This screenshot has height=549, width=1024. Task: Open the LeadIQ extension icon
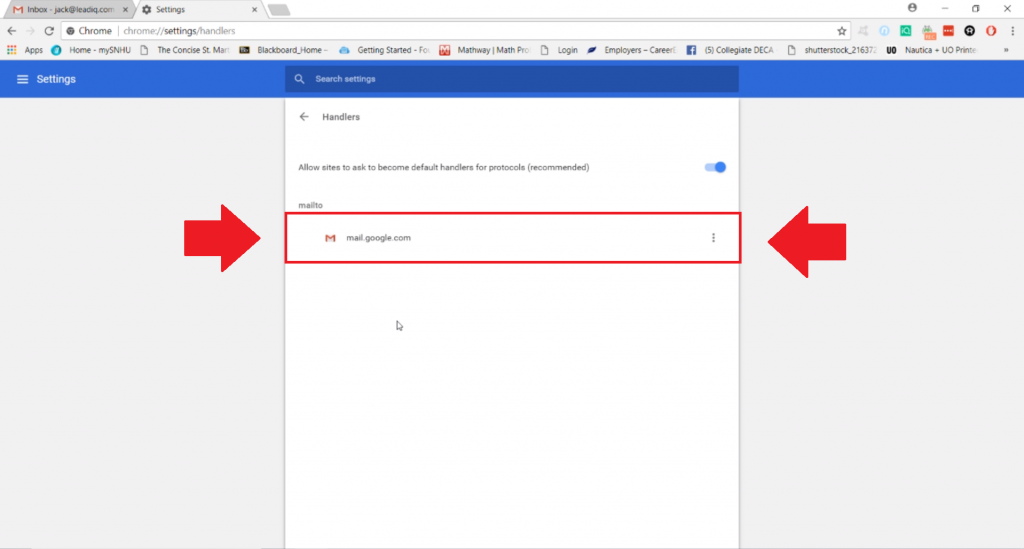(906, 31)
